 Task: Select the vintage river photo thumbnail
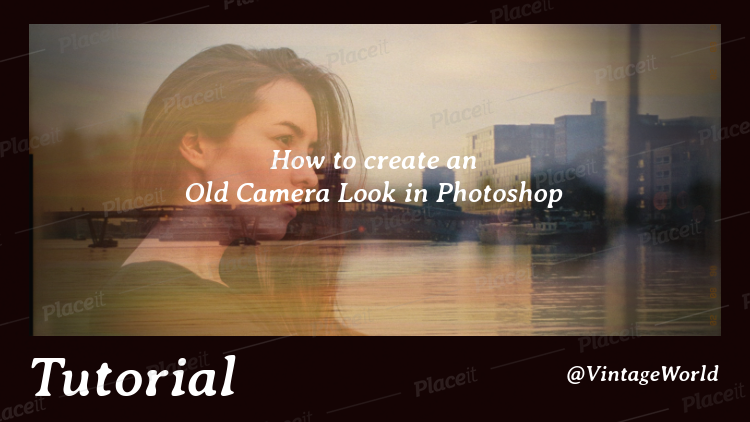(x=375, y=180)
